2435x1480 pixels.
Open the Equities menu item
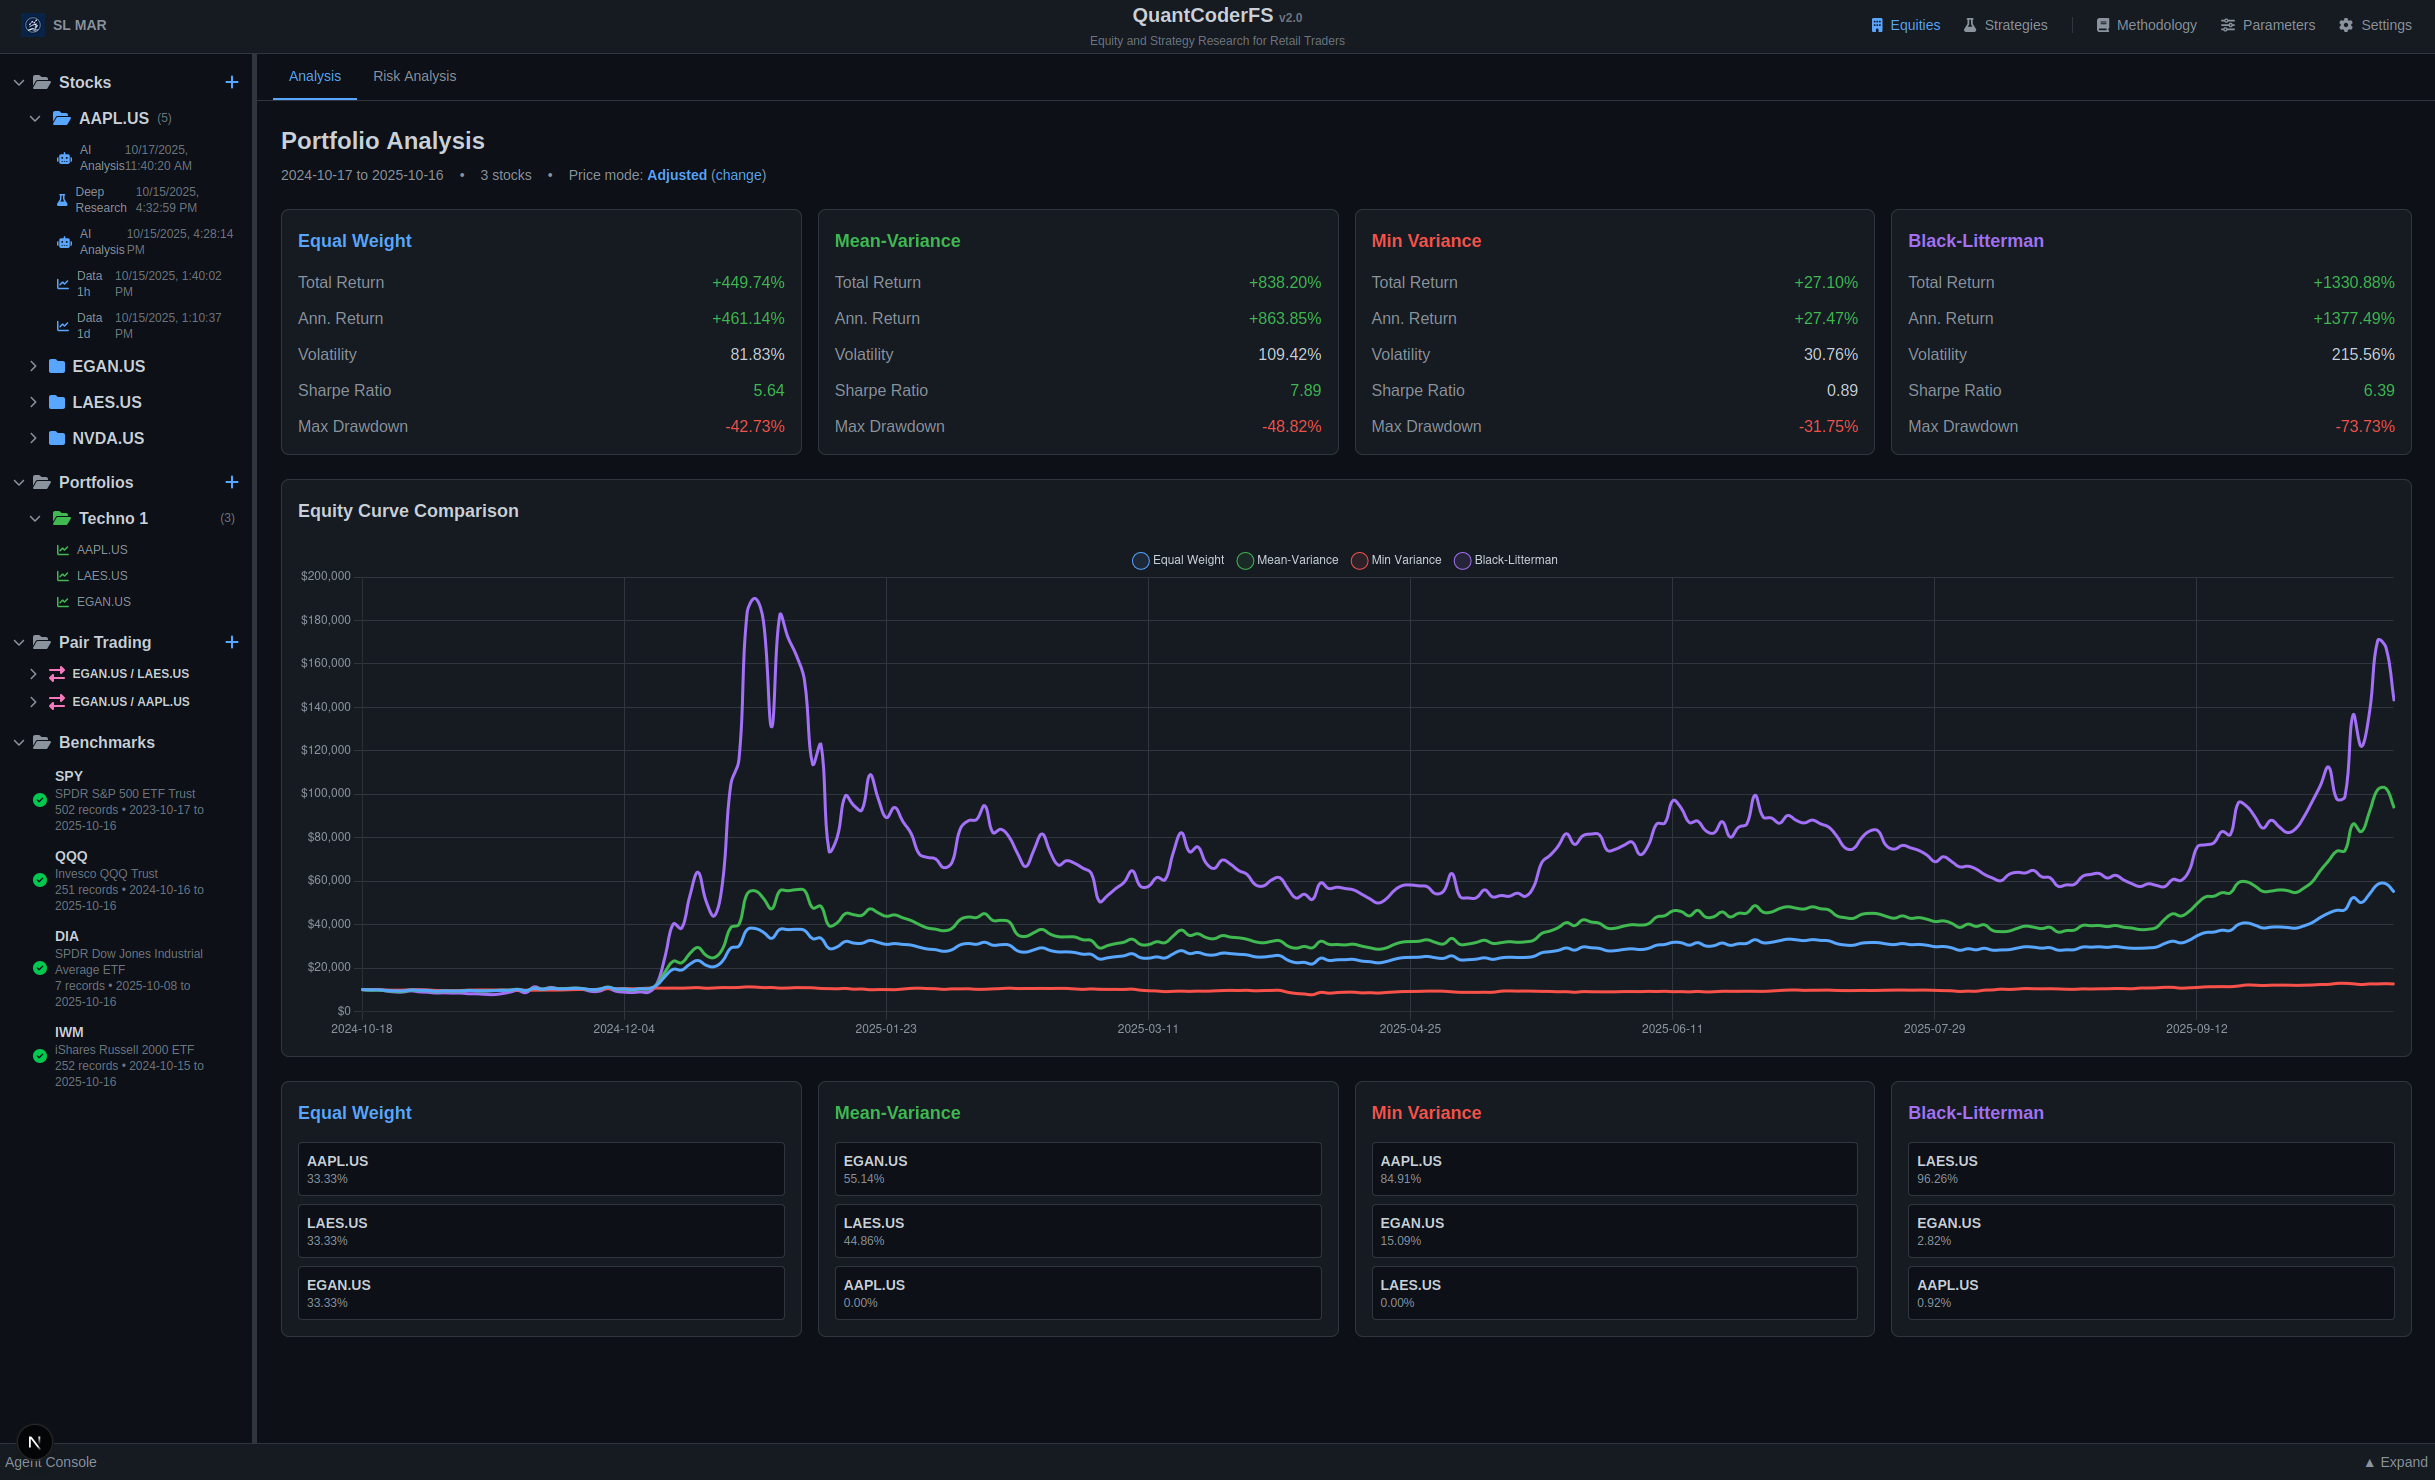[1904, 24]
